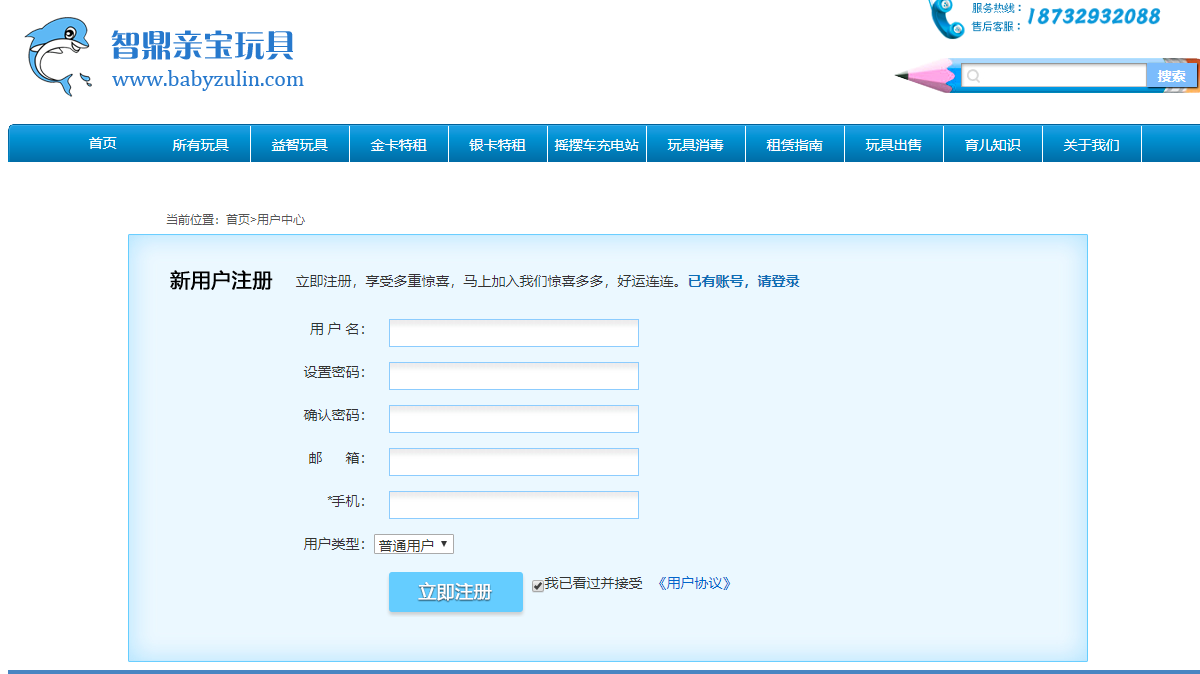
Task: Open the 用户类型 dropdown (普通用户)
Action: coord(414,545)
